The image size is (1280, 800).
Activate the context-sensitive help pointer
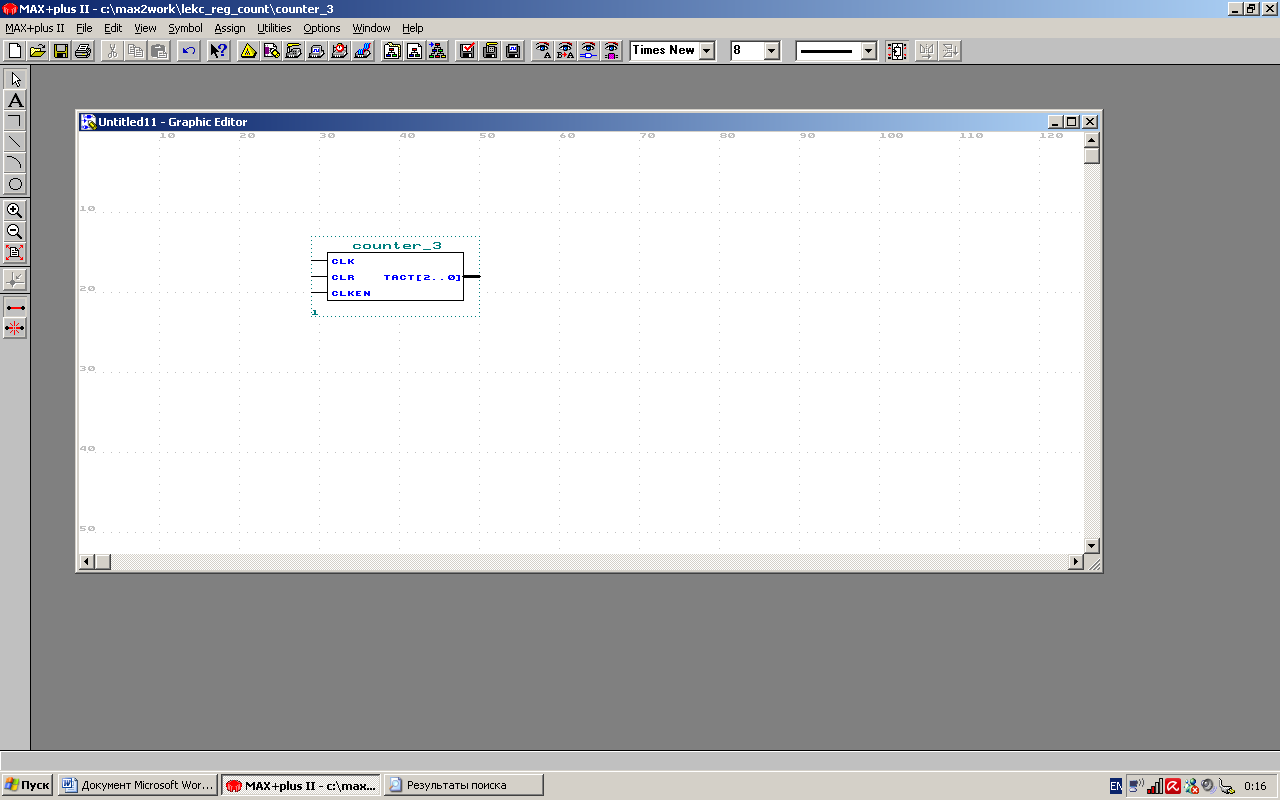pos(218,50)
